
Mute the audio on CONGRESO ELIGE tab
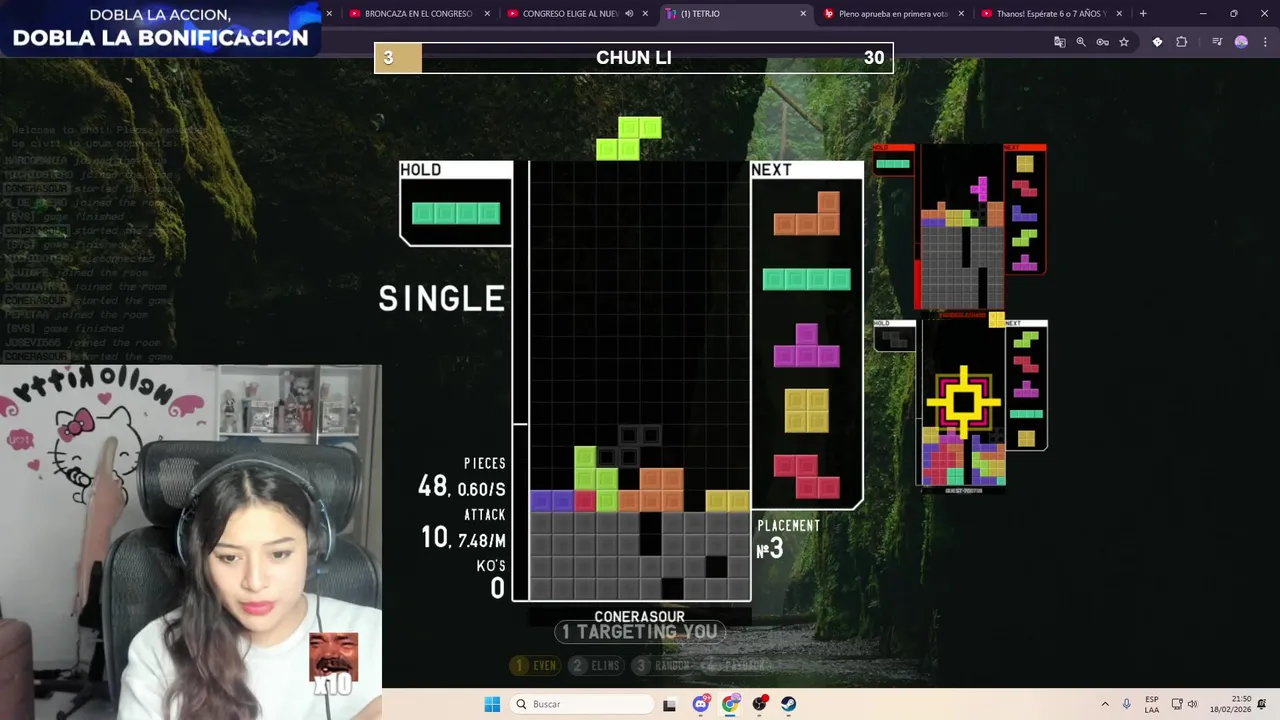(629, 14)
